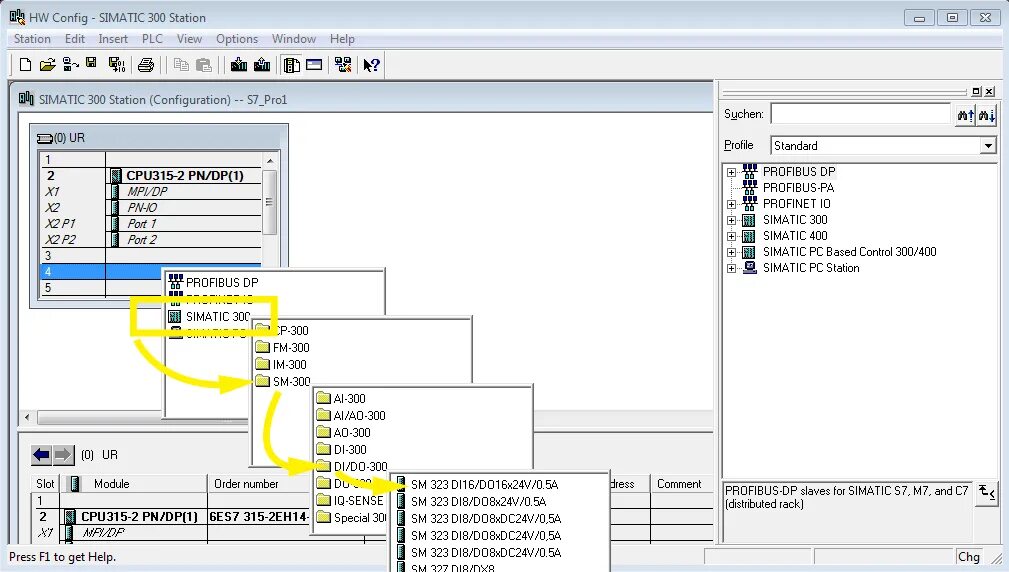Select PROFIBUS-PA in the catalog tree
Image resolution: width=1009 pixels, height=572 pixels.
[x=799, y=188]
